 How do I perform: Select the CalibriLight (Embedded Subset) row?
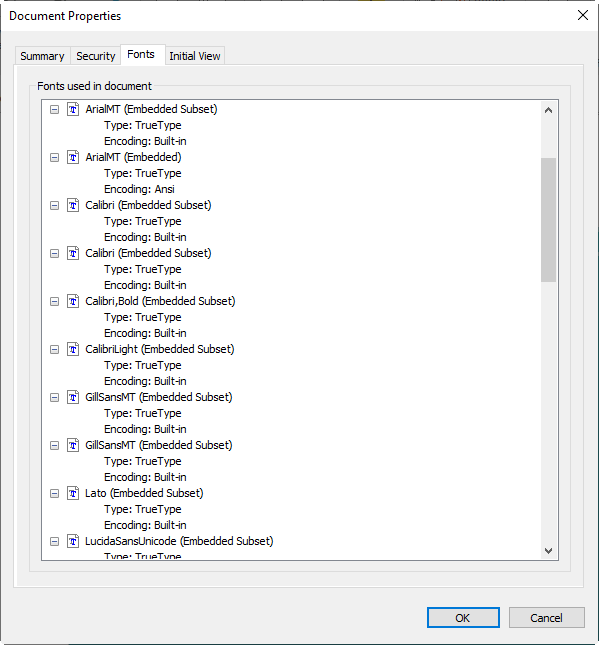(x=160, y=350)
